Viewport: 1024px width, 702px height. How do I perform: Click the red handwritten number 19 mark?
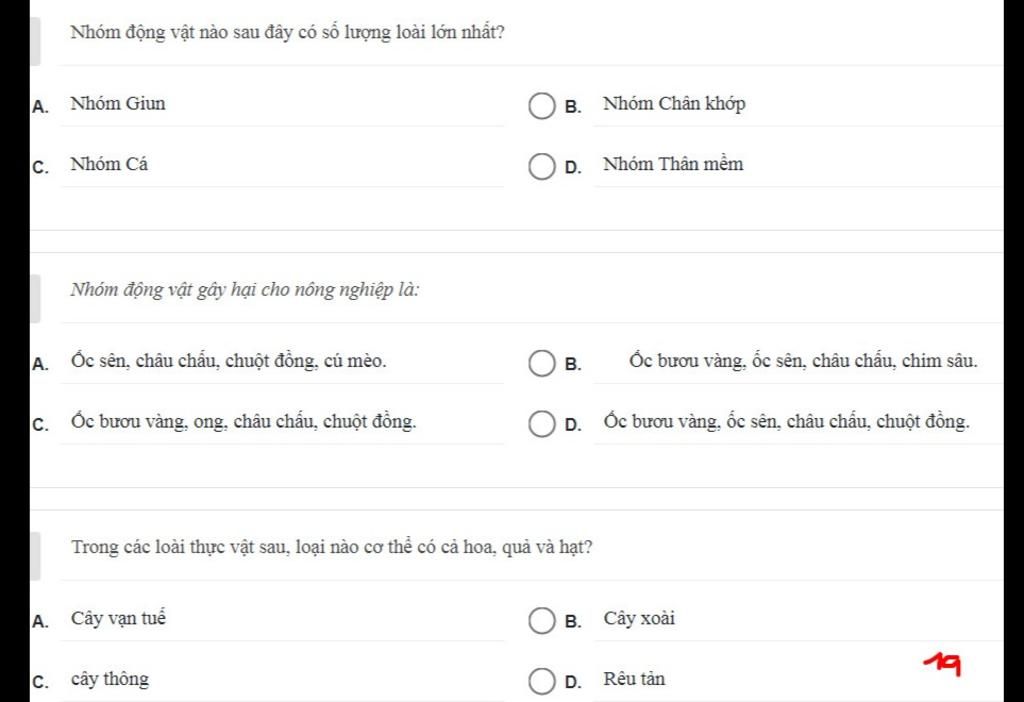(942, 663)
